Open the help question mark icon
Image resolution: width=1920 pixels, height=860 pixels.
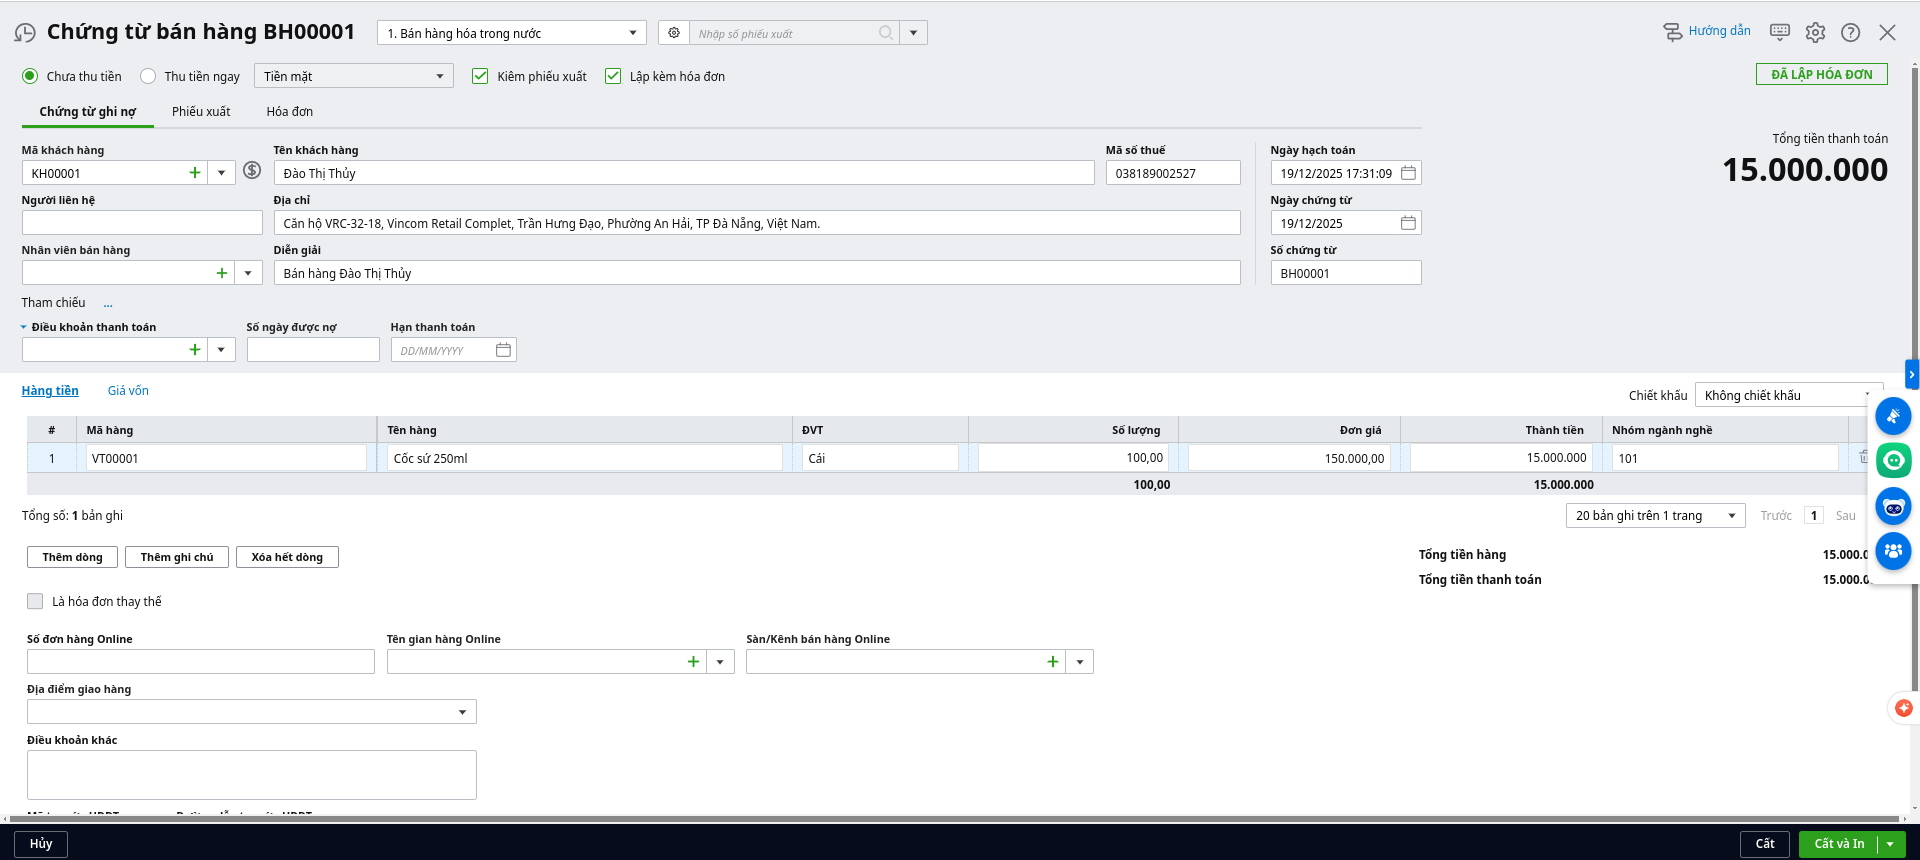coord(1850,33)
